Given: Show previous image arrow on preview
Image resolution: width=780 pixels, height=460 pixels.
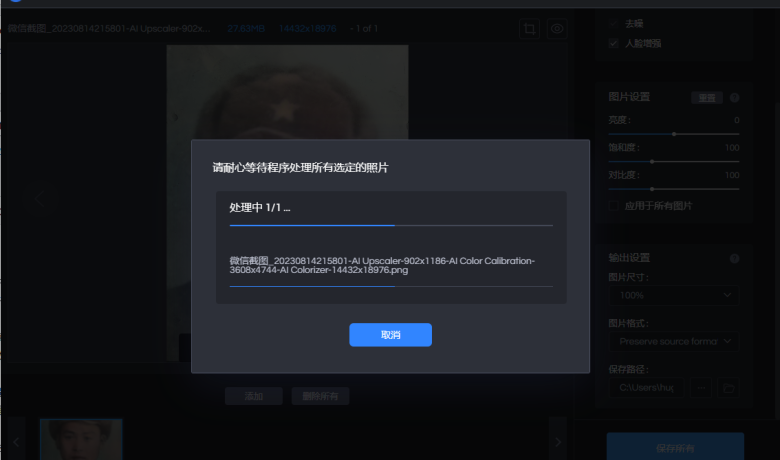Looking at the screenshot, I should coord(39,198).
